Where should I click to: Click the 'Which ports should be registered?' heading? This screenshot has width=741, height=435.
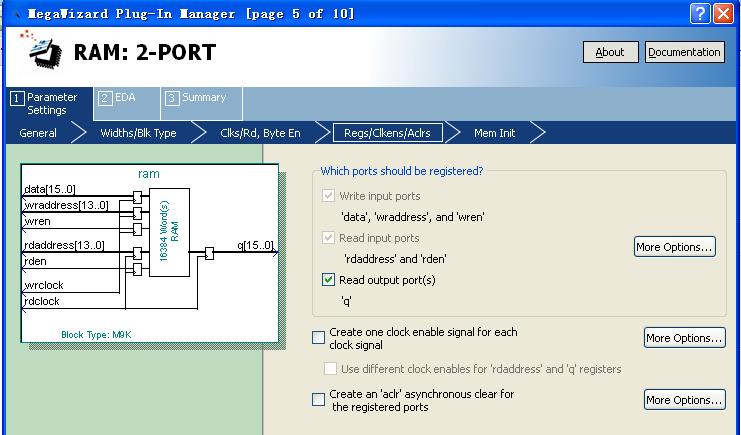coord(402,171)
